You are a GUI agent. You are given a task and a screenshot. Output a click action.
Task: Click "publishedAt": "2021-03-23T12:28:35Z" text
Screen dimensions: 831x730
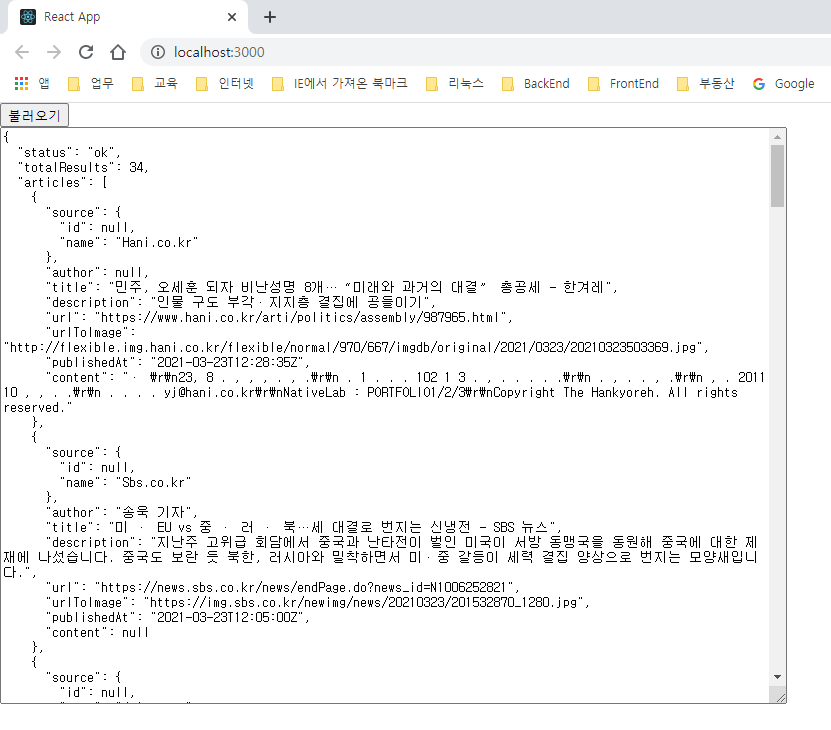178,363
